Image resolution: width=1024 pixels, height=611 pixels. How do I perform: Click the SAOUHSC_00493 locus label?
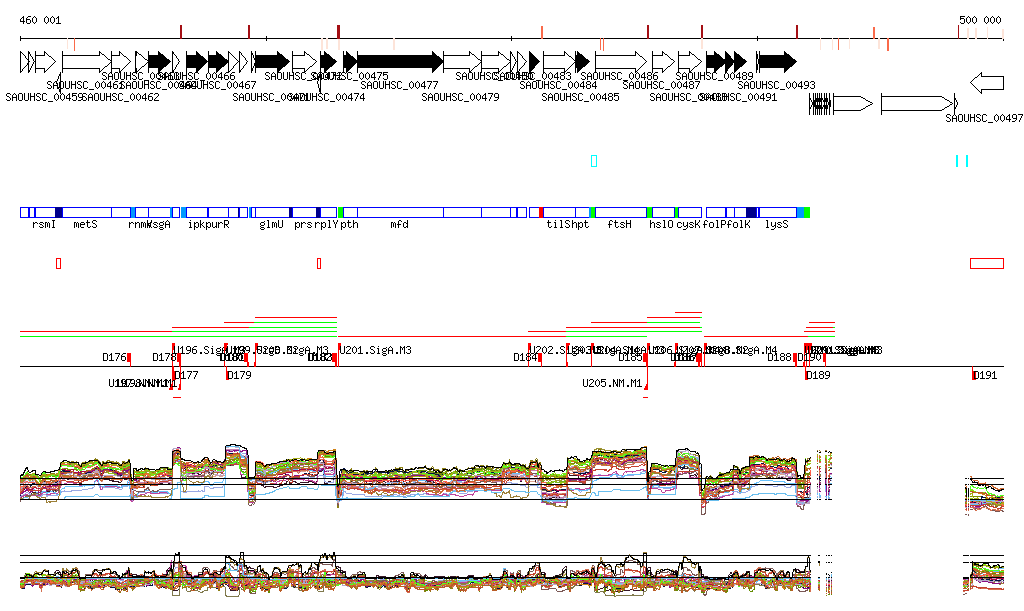(776, 85)
